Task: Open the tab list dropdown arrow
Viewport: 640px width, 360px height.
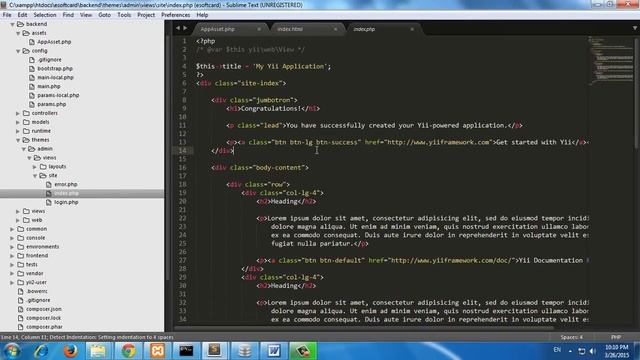Action: coord(635,28)
